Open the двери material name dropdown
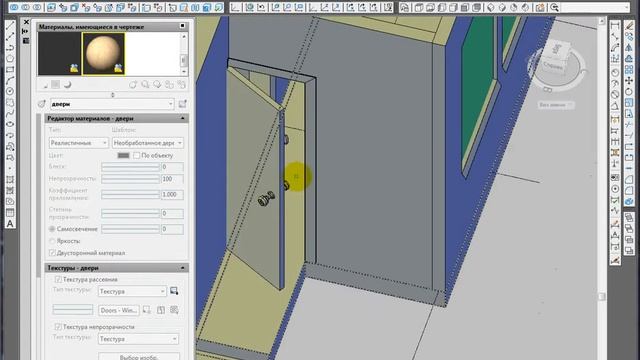 pyautogui.click(x=171, y=104)
